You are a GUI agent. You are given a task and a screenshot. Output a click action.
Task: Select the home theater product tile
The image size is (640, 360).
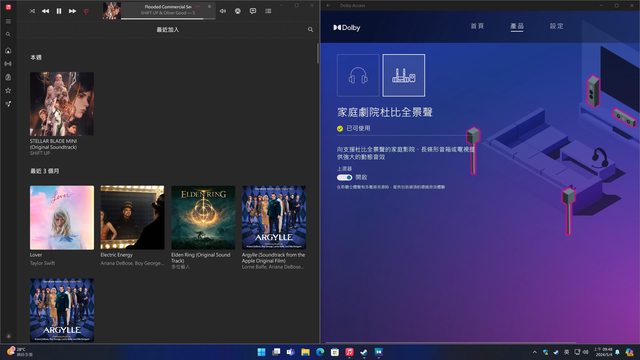(x=404, y=76)
